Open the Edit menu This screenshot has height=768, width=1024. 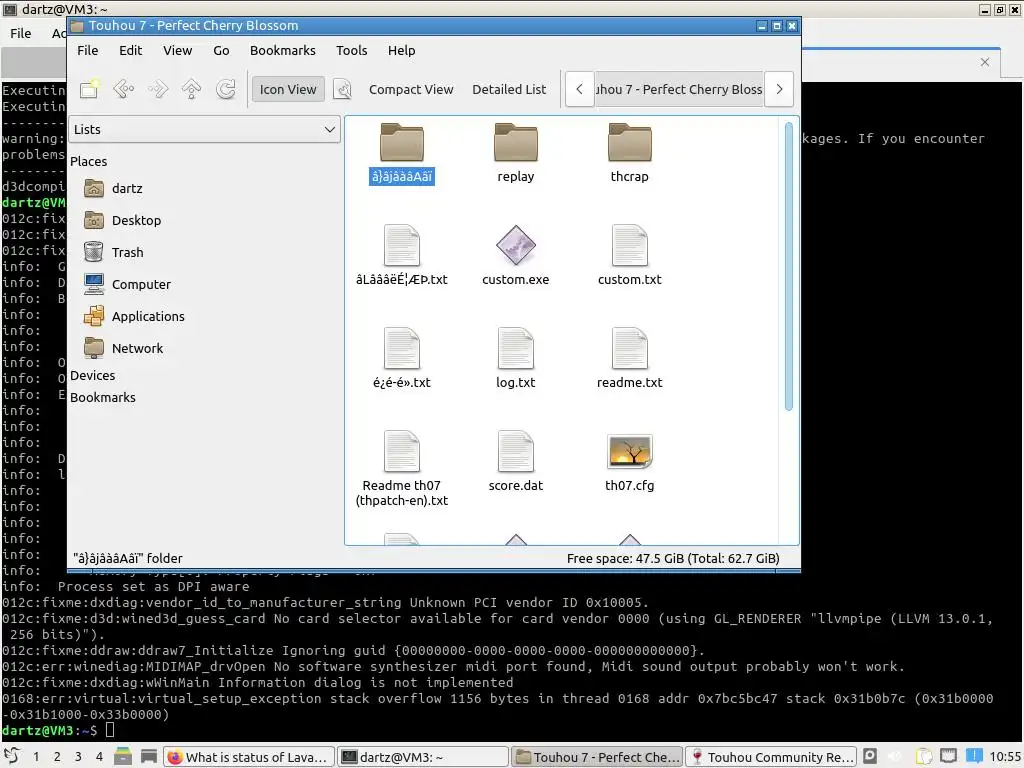point(131,50)
